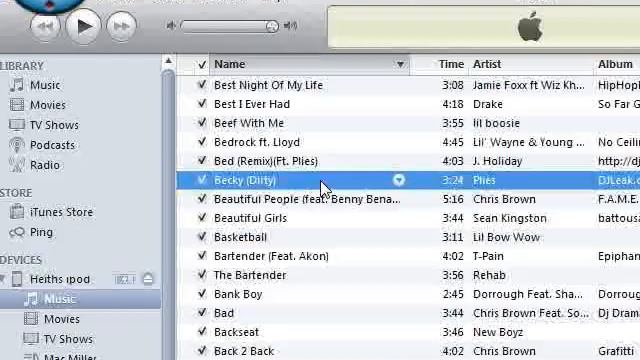
Task: Select the song The Bartender
Action: (x=250, y=275)
